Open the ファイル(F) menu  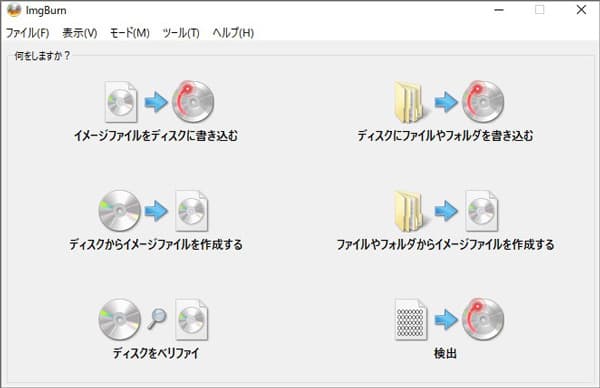click(27, 33)
